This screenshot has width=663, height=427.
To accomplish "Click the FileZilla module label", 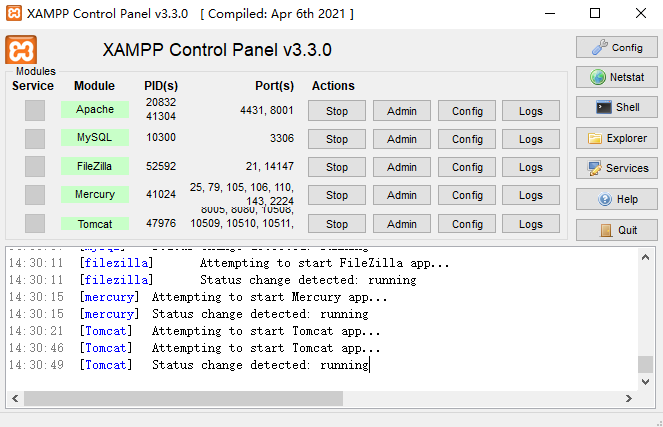I will pyautogui.click(x=95, y=166).
